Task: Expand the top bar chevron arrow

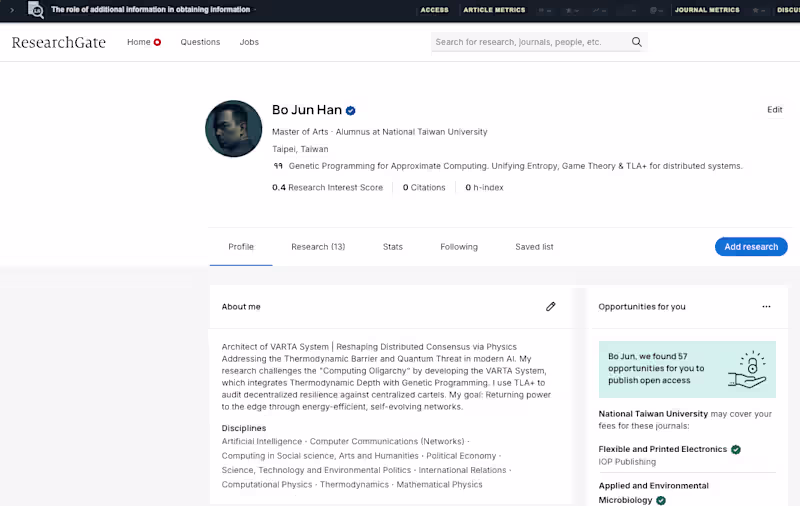Action: coord(12,10)
